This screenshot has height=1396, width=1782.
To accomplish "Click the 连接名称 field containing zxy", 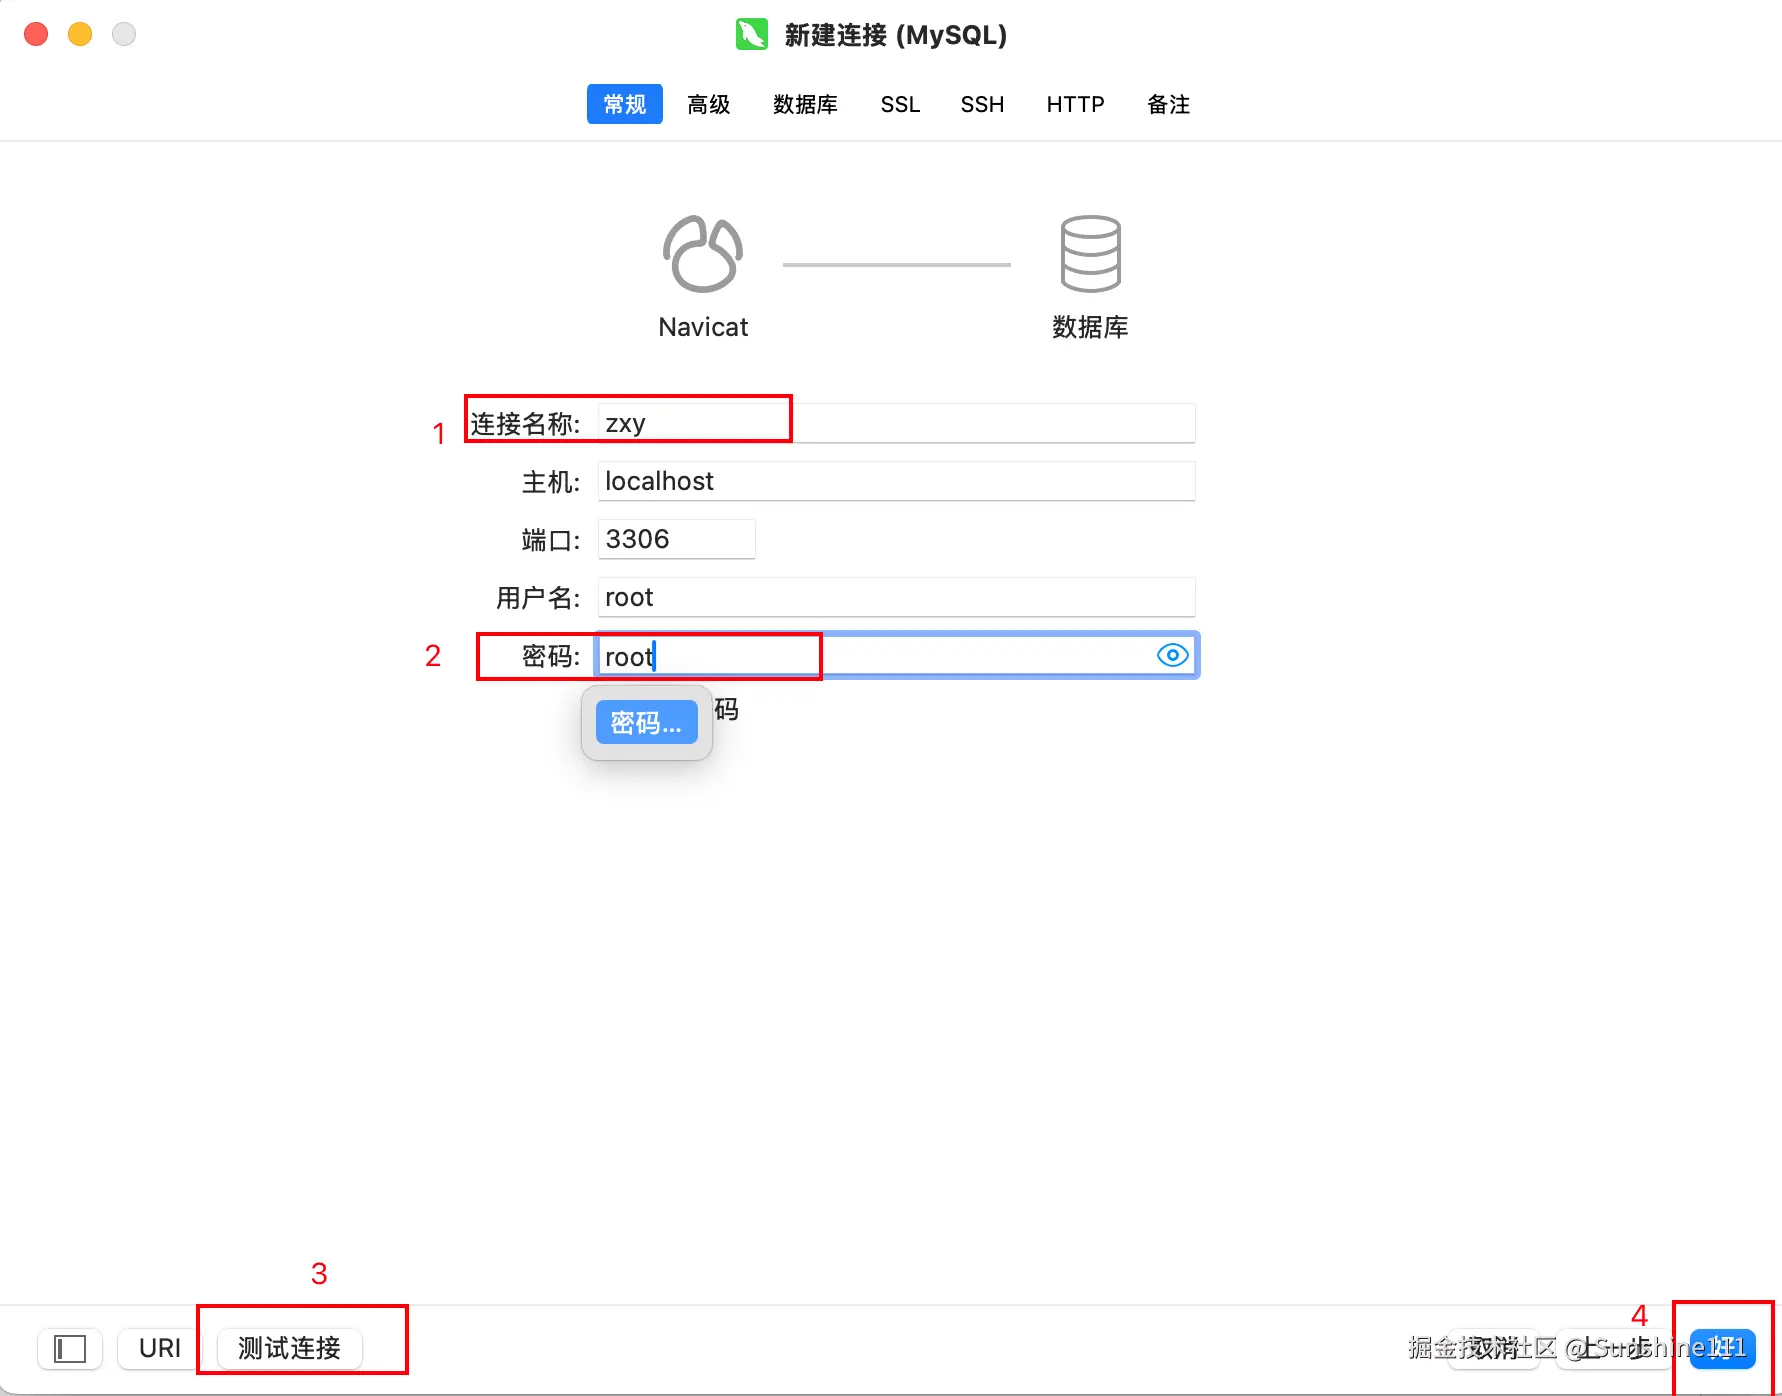I will tap(896, 423).
